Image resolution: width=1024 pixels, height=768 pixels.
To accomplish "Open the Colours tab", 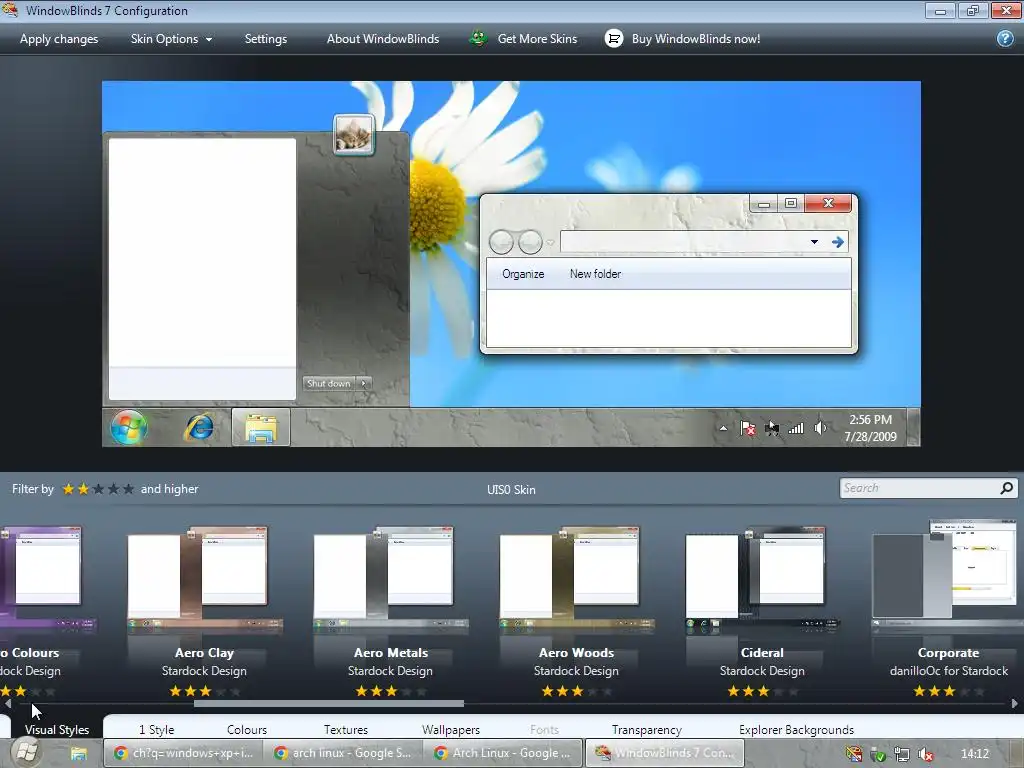I will (247, 729).
